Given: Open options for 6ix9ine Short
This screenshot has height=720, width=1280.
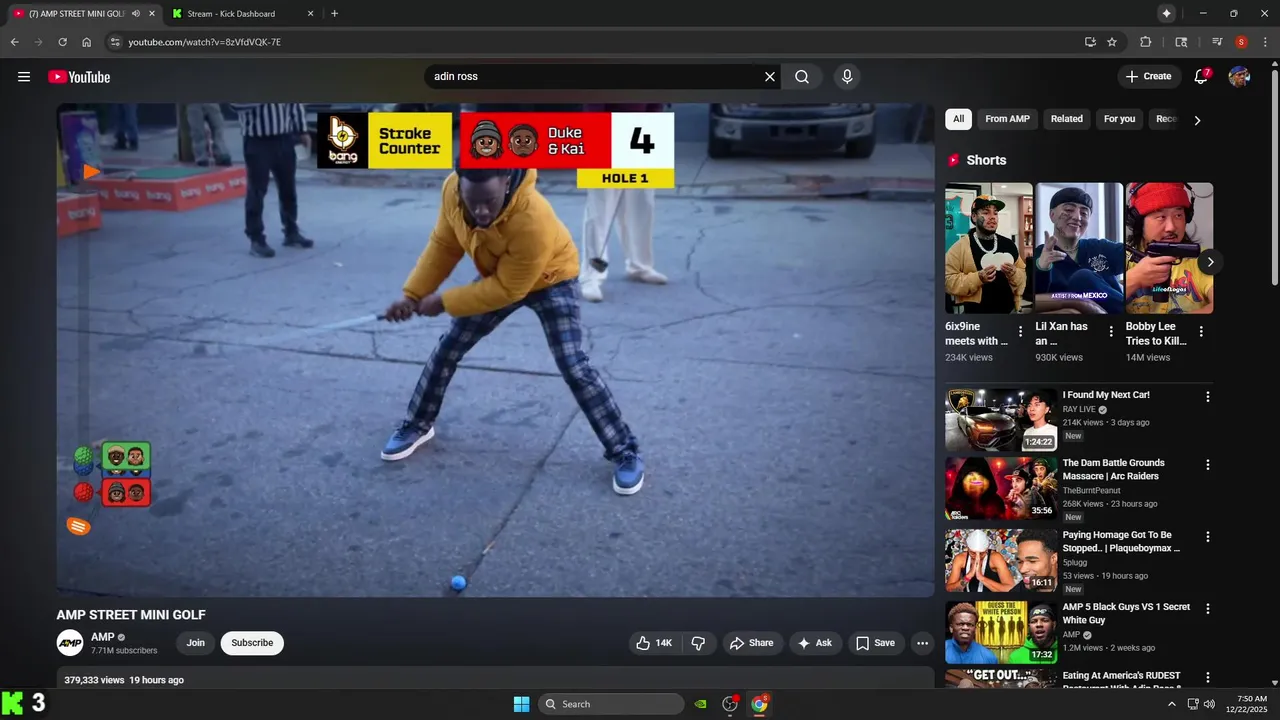Looking at the screenshot, I should tap(1020, 332).
